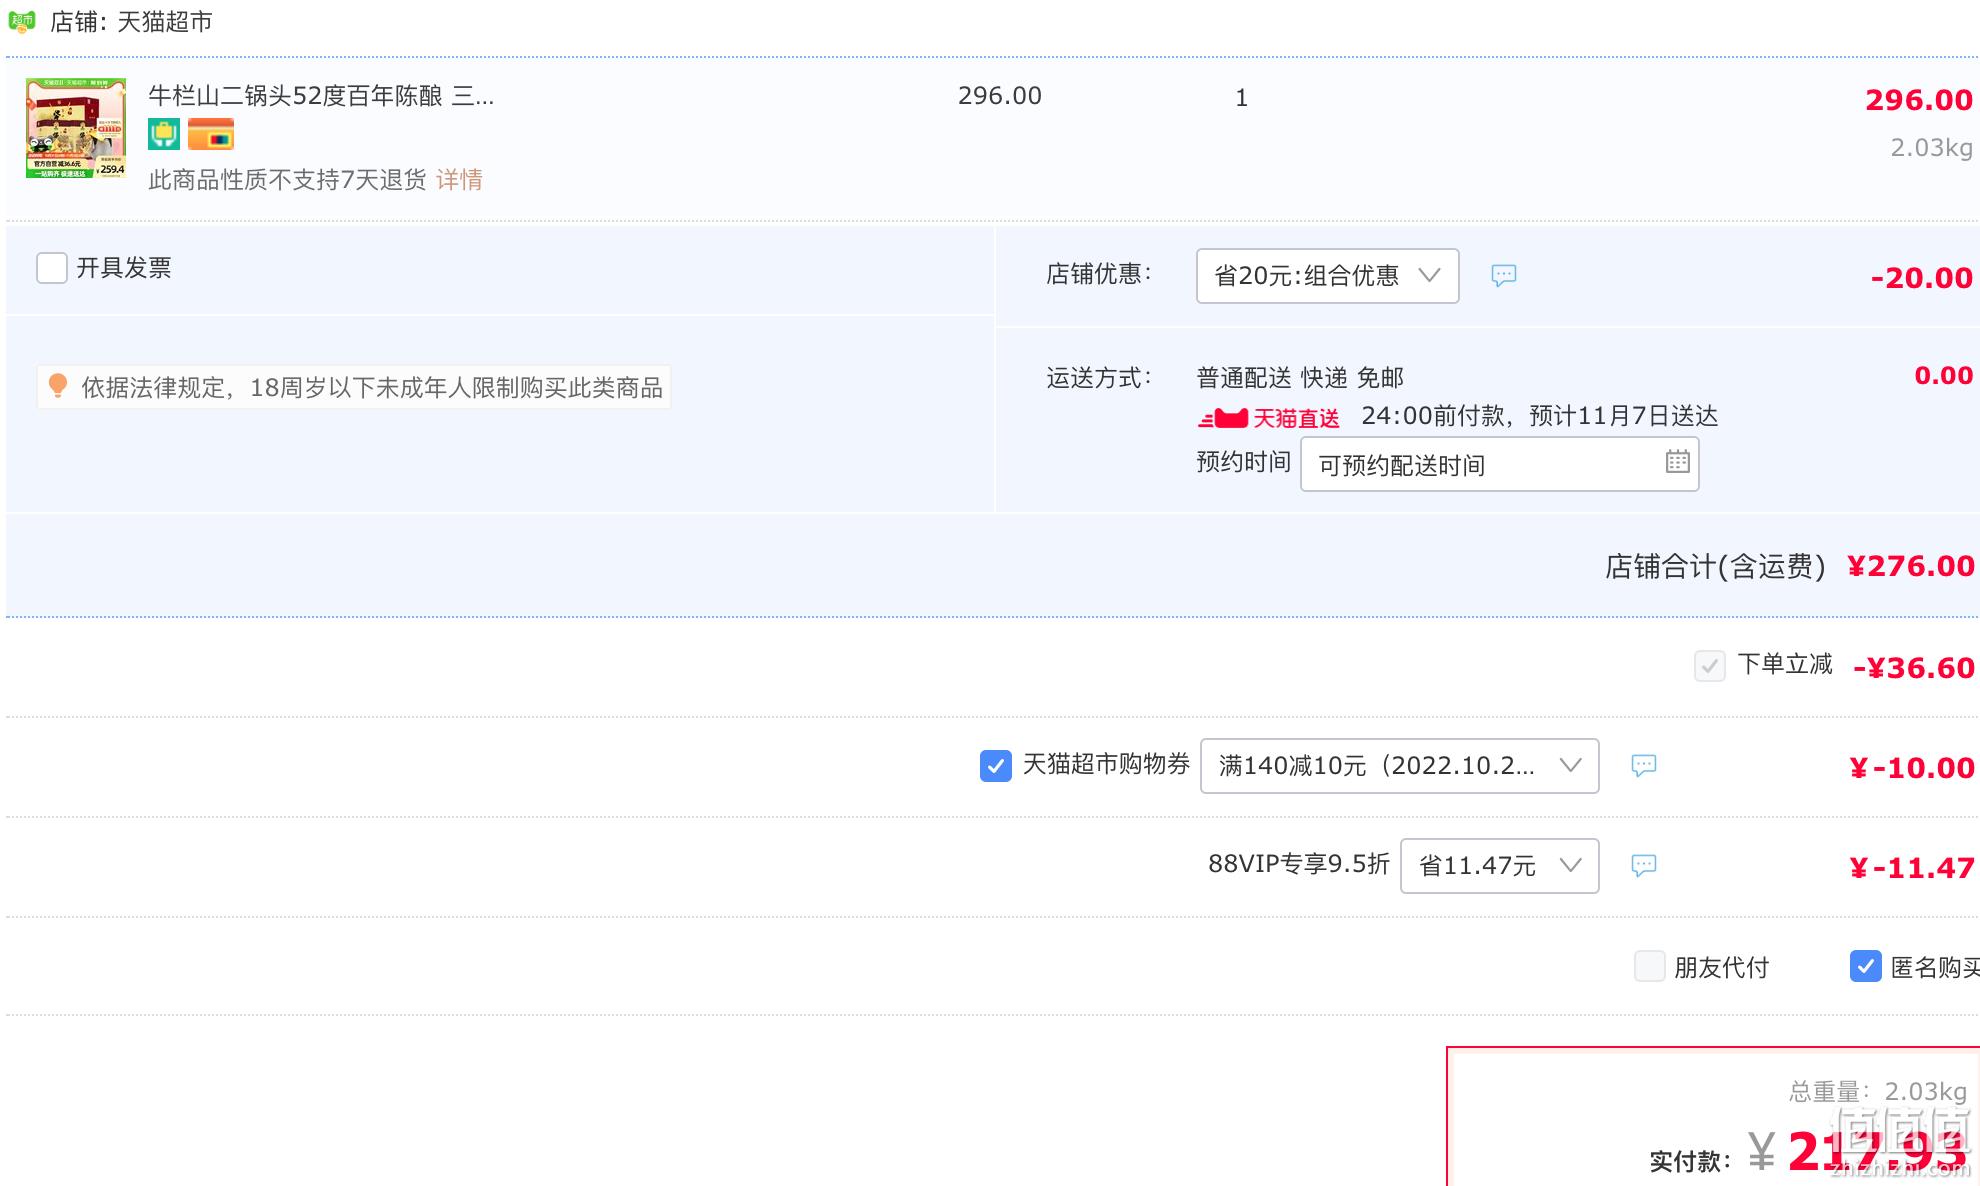This screenshot has width=1980, height=1186.
Task: Click the 2.03kg weight in product row
Action: click(x=1931, y=148)
